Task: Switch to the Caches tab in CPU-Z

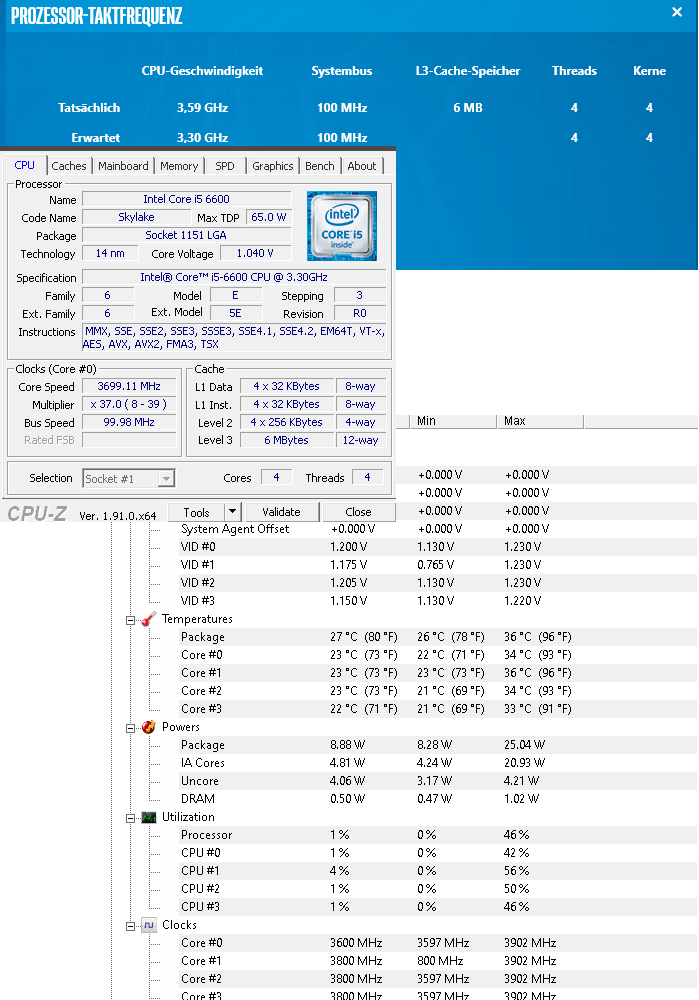Action: [x=69, y=166]
